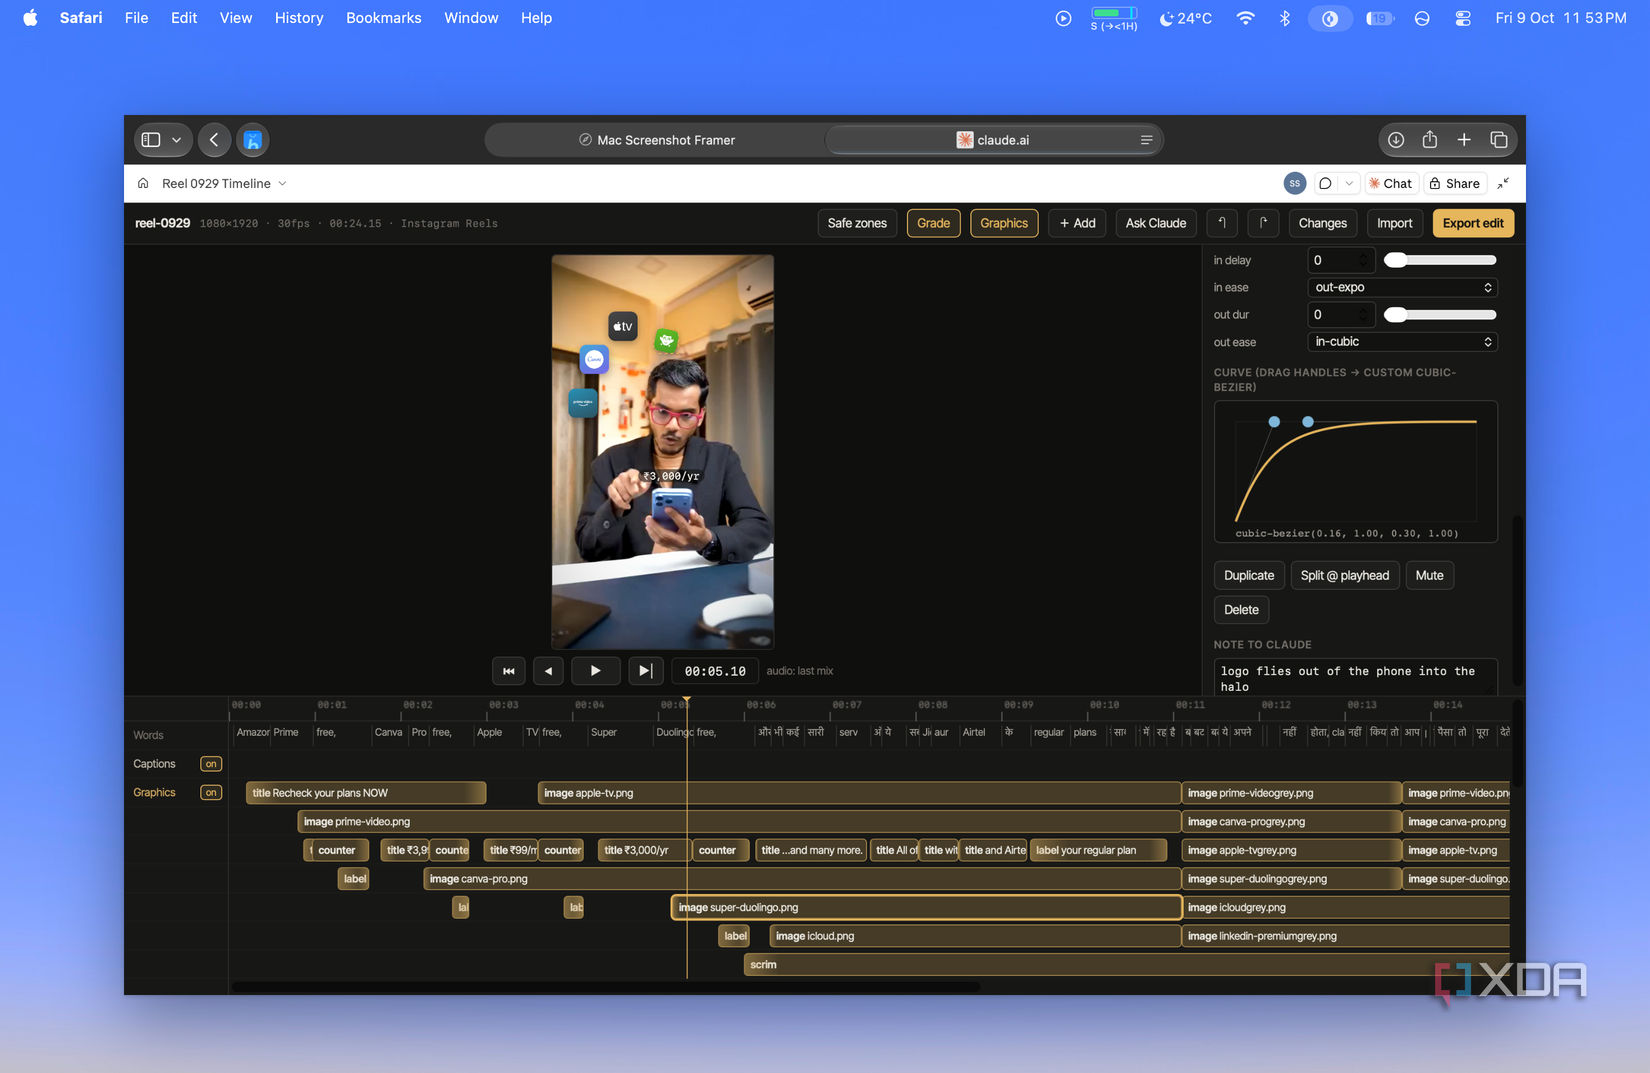Click the home icon beside Reel 0929 Timeline
This screenshot has width=1650, height=1073.
[143, 183]
